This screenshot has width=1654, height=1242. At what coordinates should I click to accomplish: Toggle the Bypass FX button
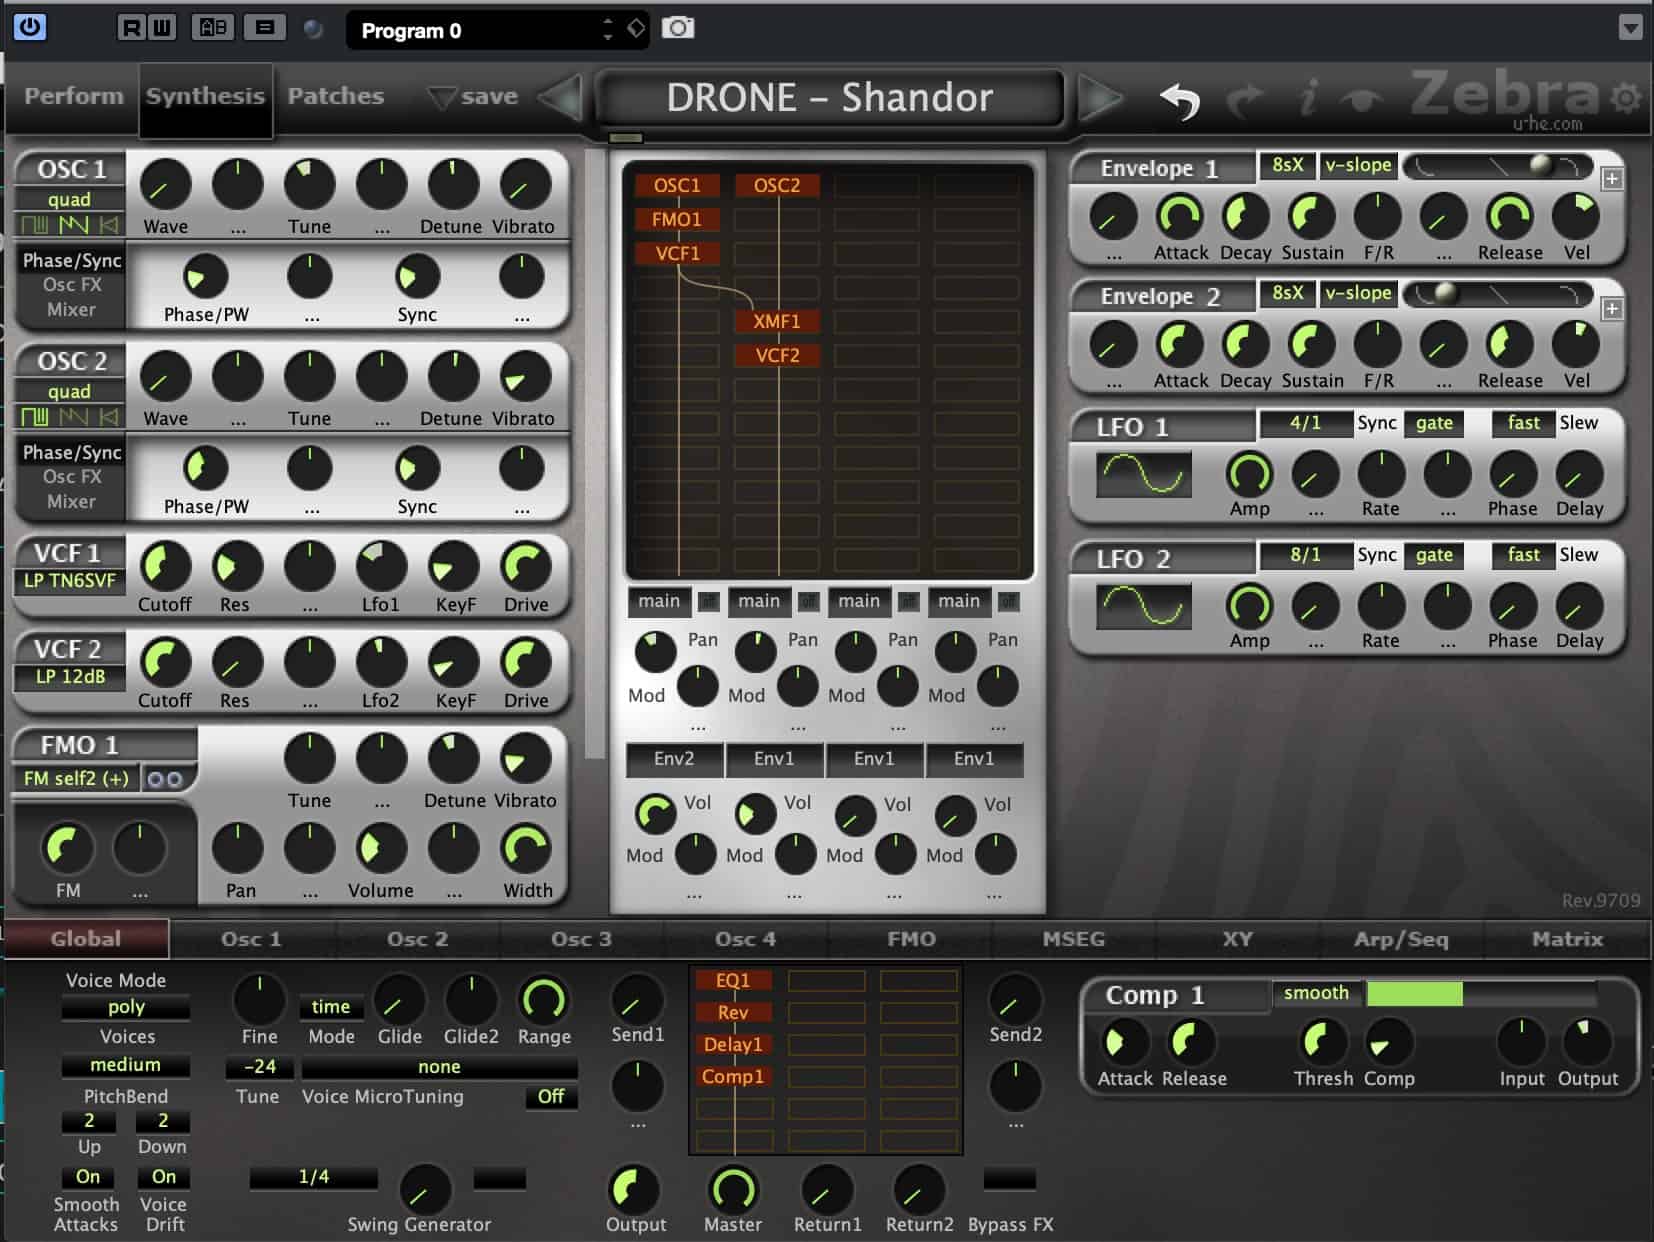(x=1010, y=1180)
